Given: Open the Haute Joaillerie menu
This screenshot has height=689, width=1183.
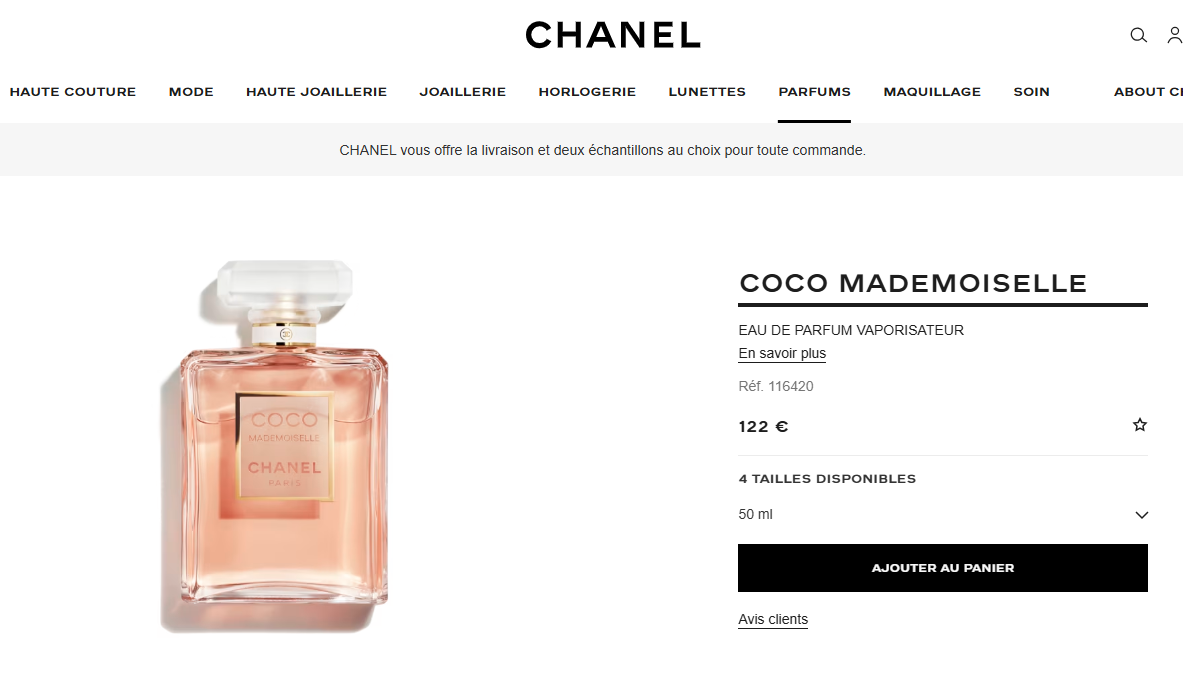Looking at the screenshot, I should (x=316, y=91).
